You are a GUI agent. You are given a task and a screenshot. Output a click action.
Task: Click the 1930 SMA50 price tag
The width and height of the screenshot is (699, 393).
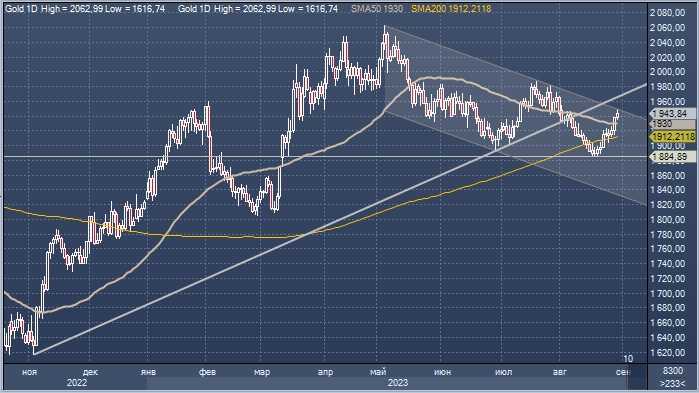click(x=673, y=124)
